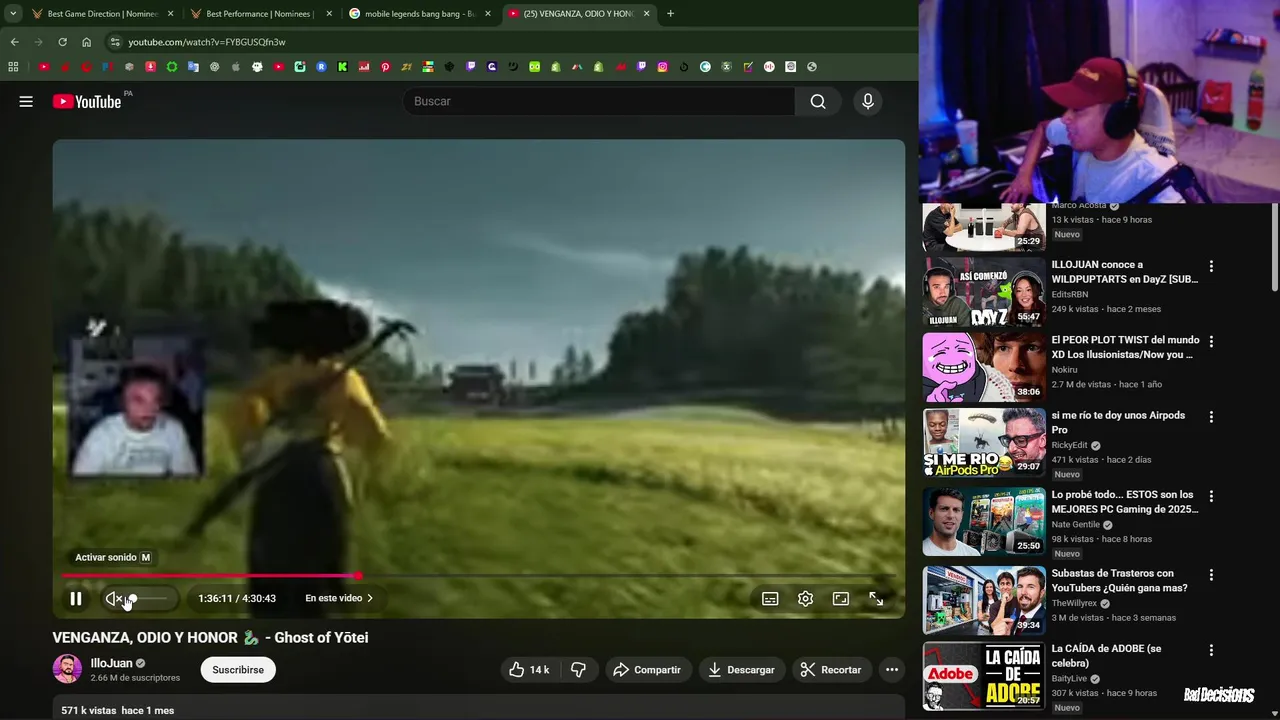Click the Nate Gentile channel name
Screen dimensions: 1280x720
click(1075, 524)
